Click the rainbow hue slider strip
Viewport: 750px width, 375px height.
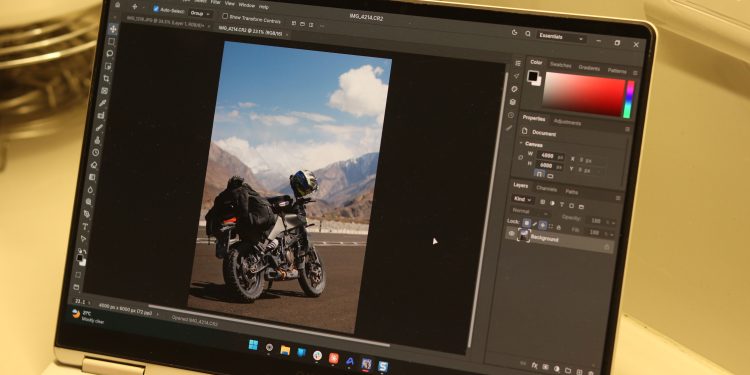[629, 99]
